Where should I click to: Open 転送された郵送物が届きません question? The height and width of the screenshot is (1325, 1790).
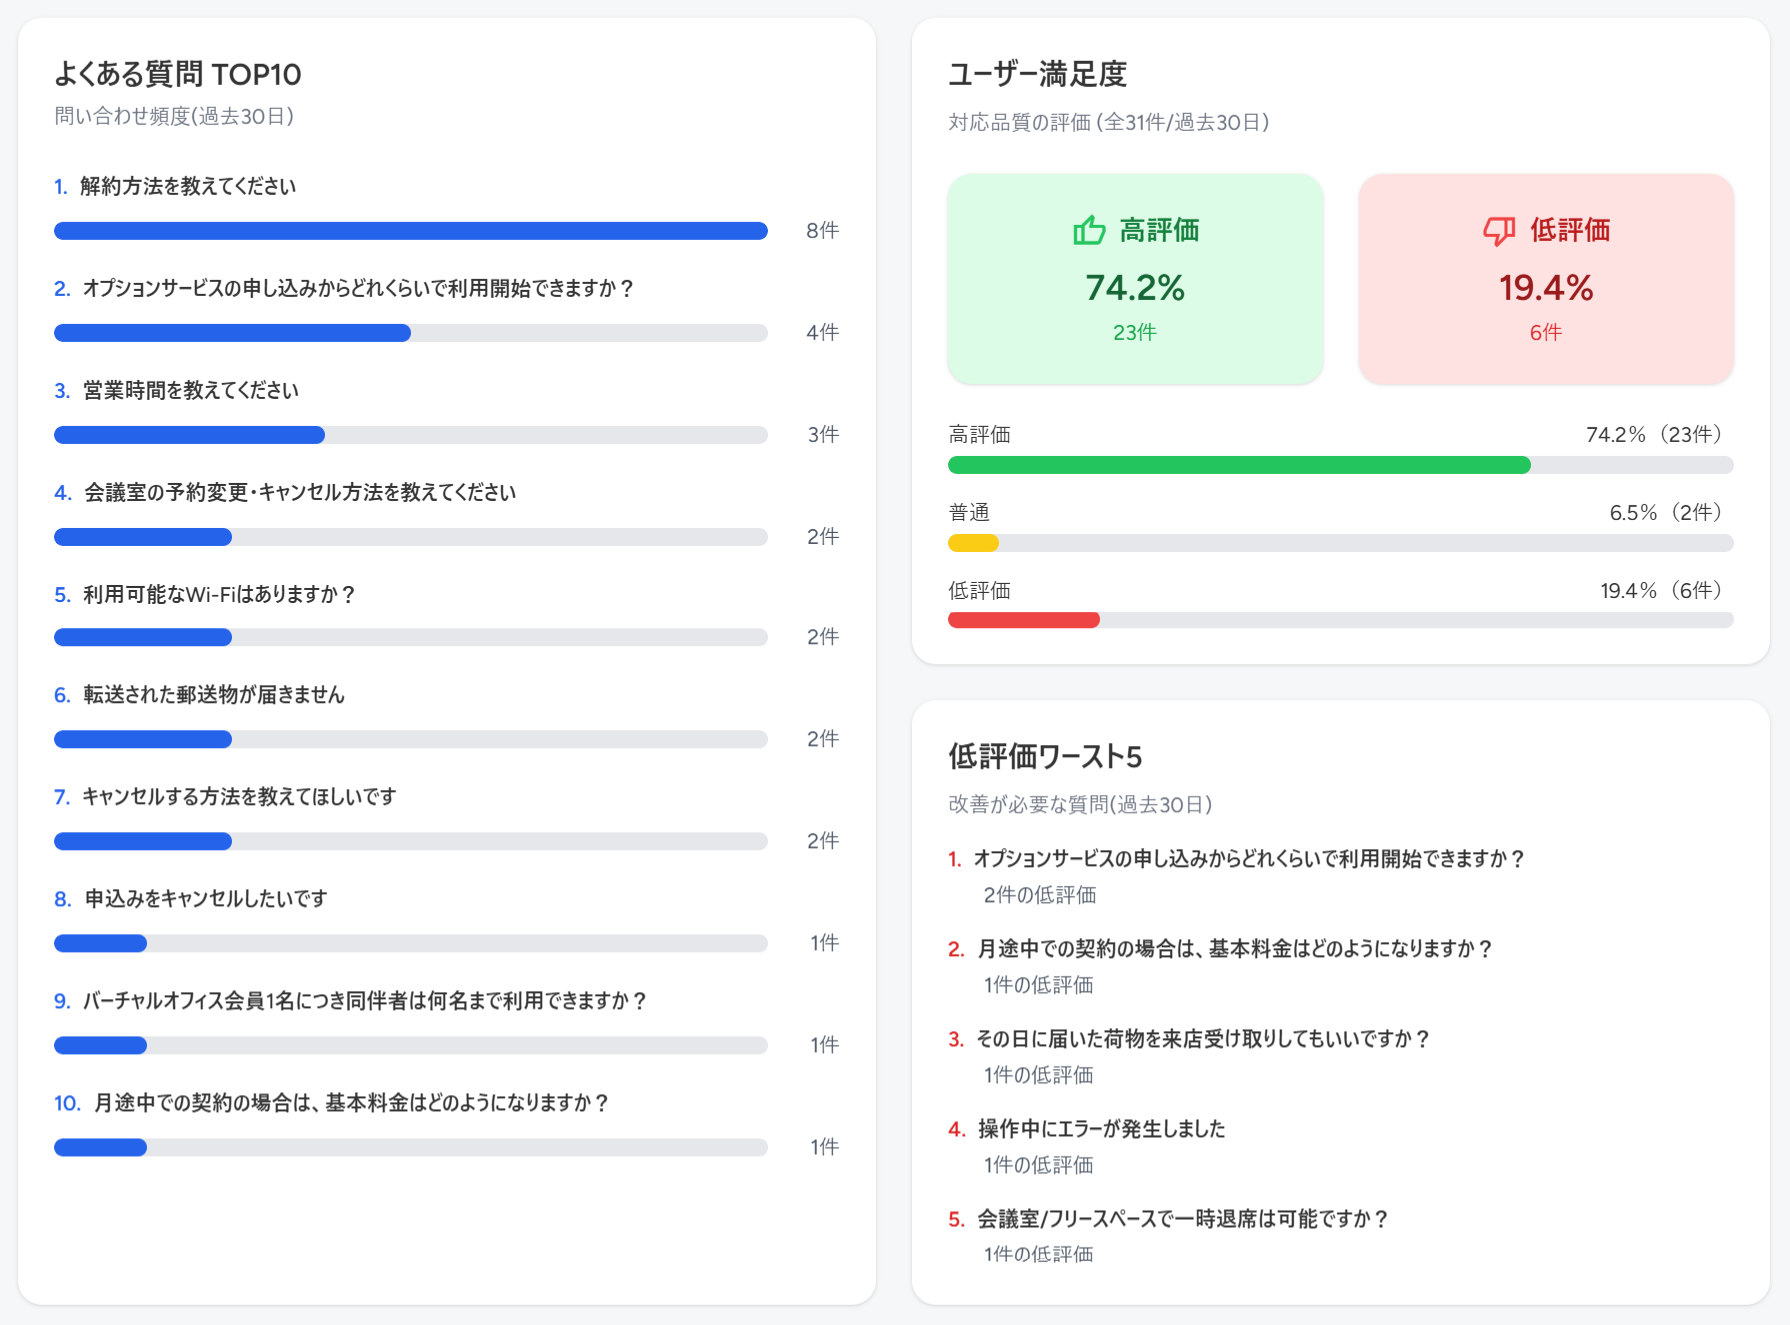(x=212, y=695)
